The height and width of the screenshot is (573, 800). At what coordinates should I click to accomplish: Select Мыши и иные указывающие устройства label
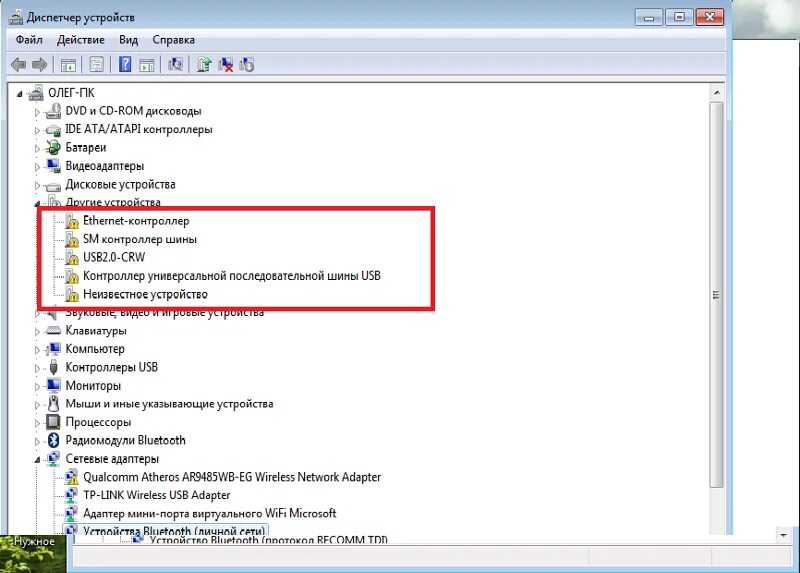(x=169, y=404)
